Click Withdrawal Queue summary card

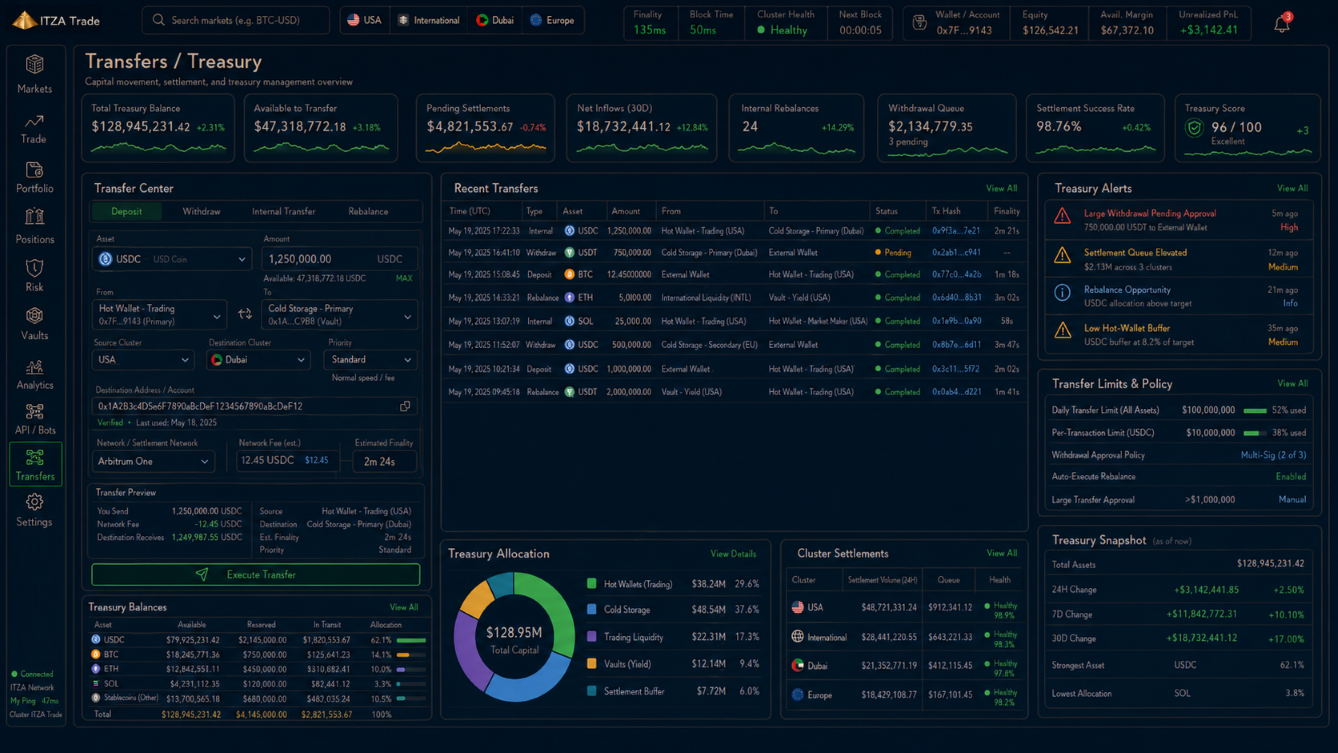[946, 128]
